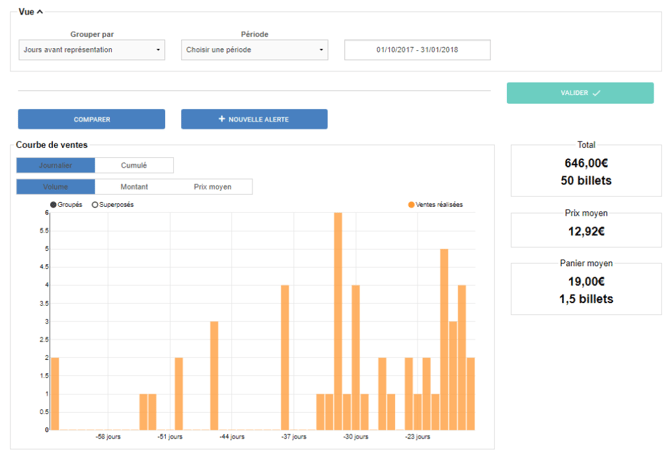Show the Prix moyen chart tab
This screenshot has width=670, height=459.
(x=212, y=187)
